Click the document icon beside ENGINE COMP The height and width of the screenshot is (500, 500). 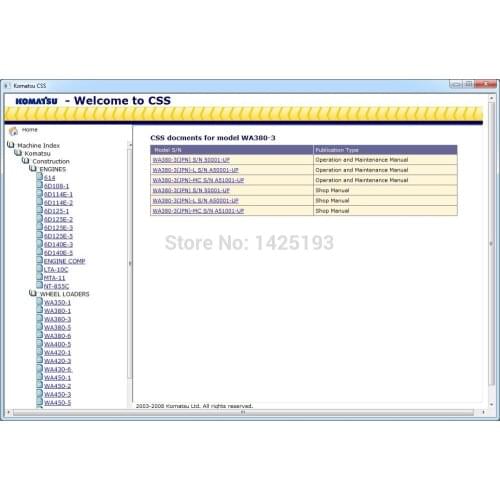coord(40,260)
